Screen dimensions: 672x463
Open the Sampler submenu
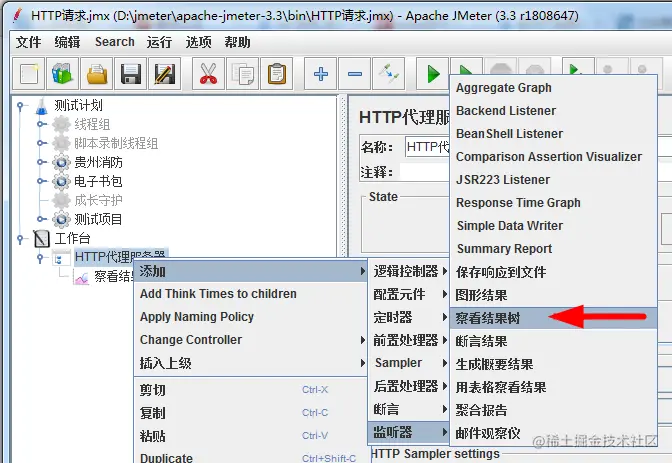point(409,363)
